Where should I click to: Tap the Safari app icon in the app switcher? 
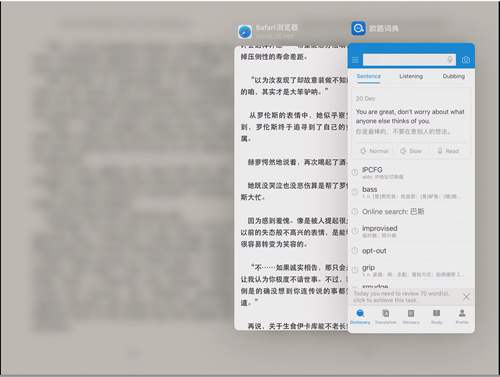coord(245,32)
